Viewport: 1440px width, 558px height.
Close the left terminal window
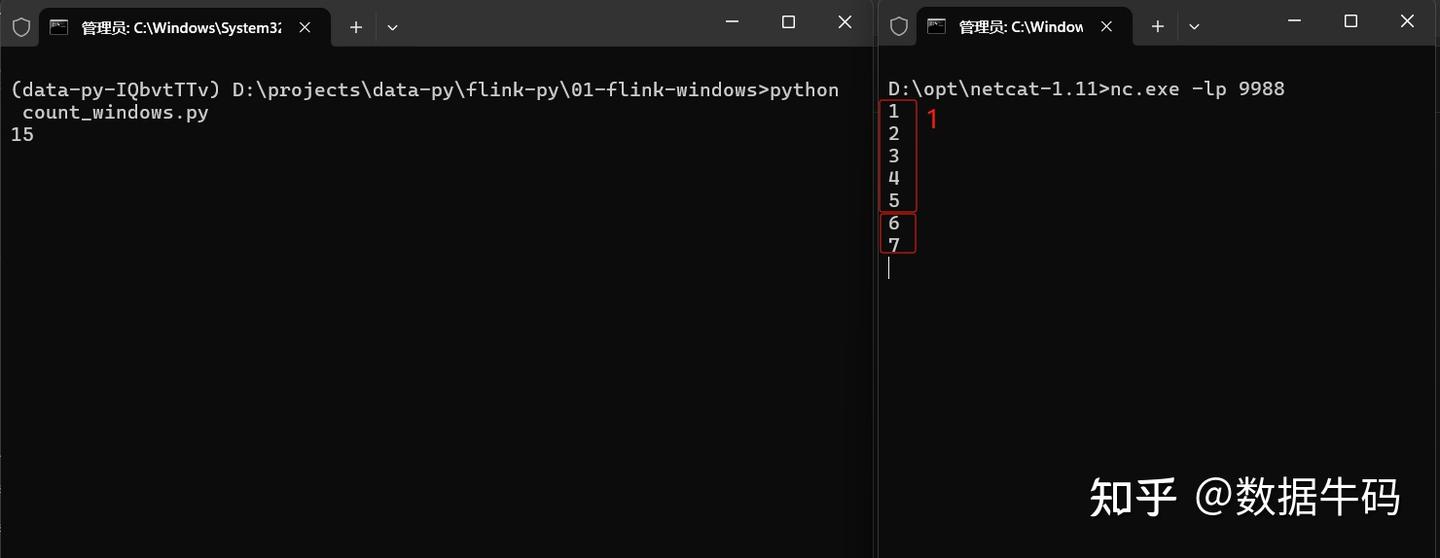click(844, 22)
